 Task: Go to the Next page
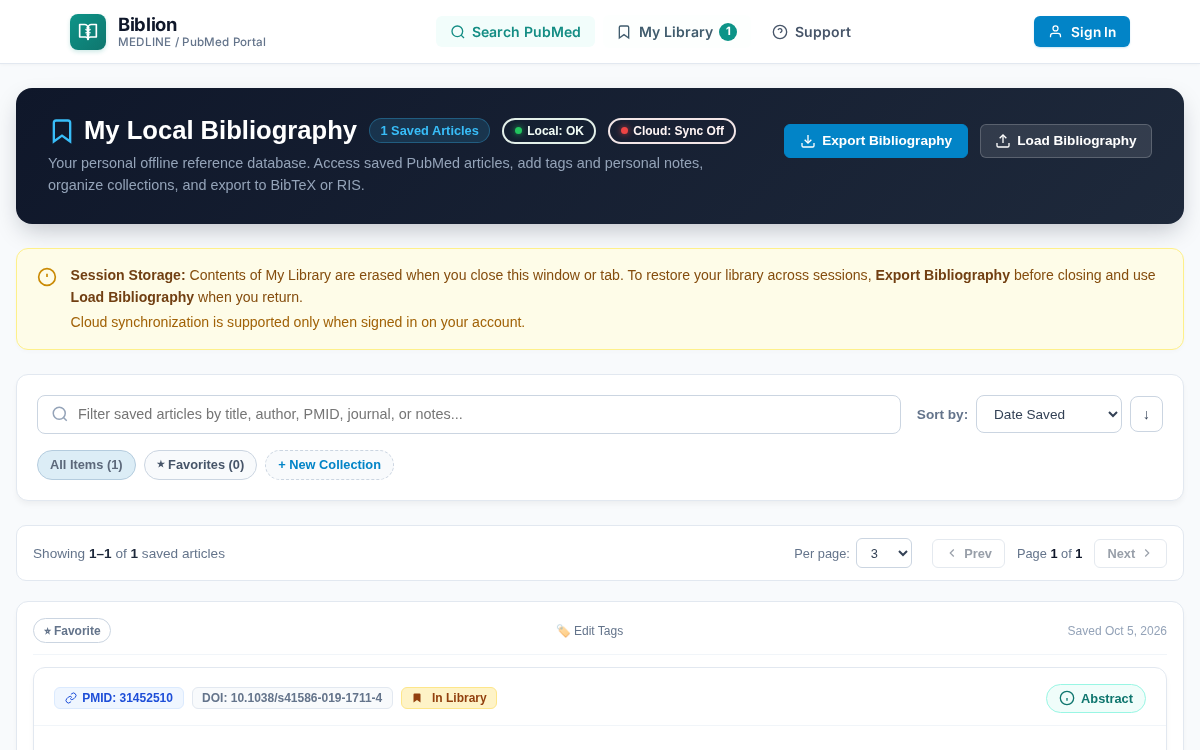[1130, 553]
